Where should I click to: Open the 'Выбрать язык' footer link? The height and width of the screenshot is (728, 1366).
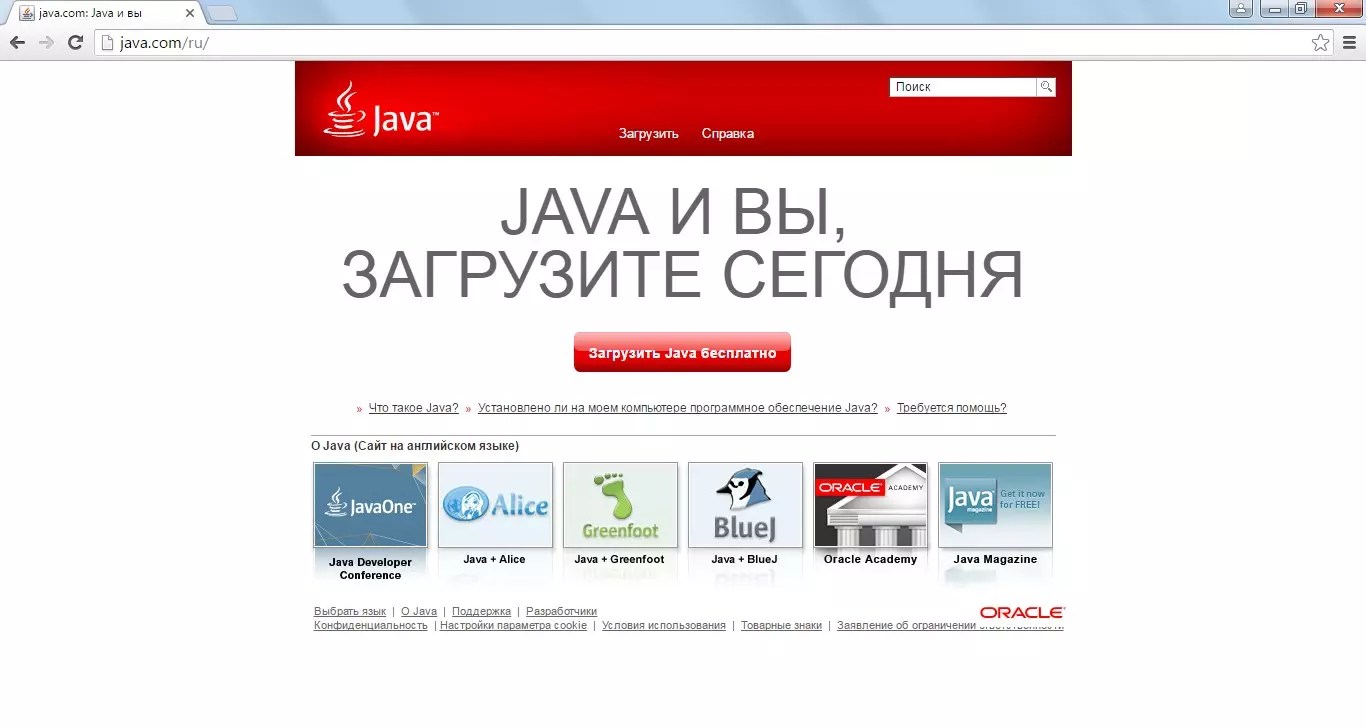350,612
